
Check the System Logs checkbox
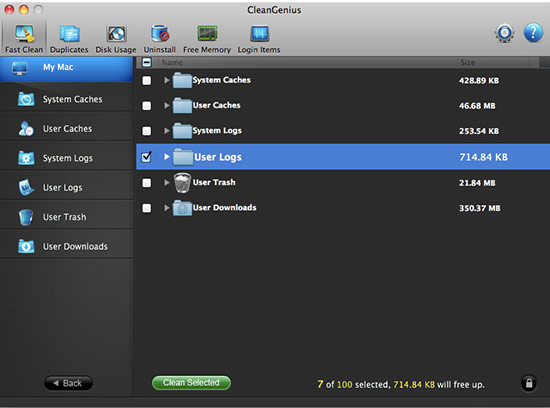tap(147, 131)
